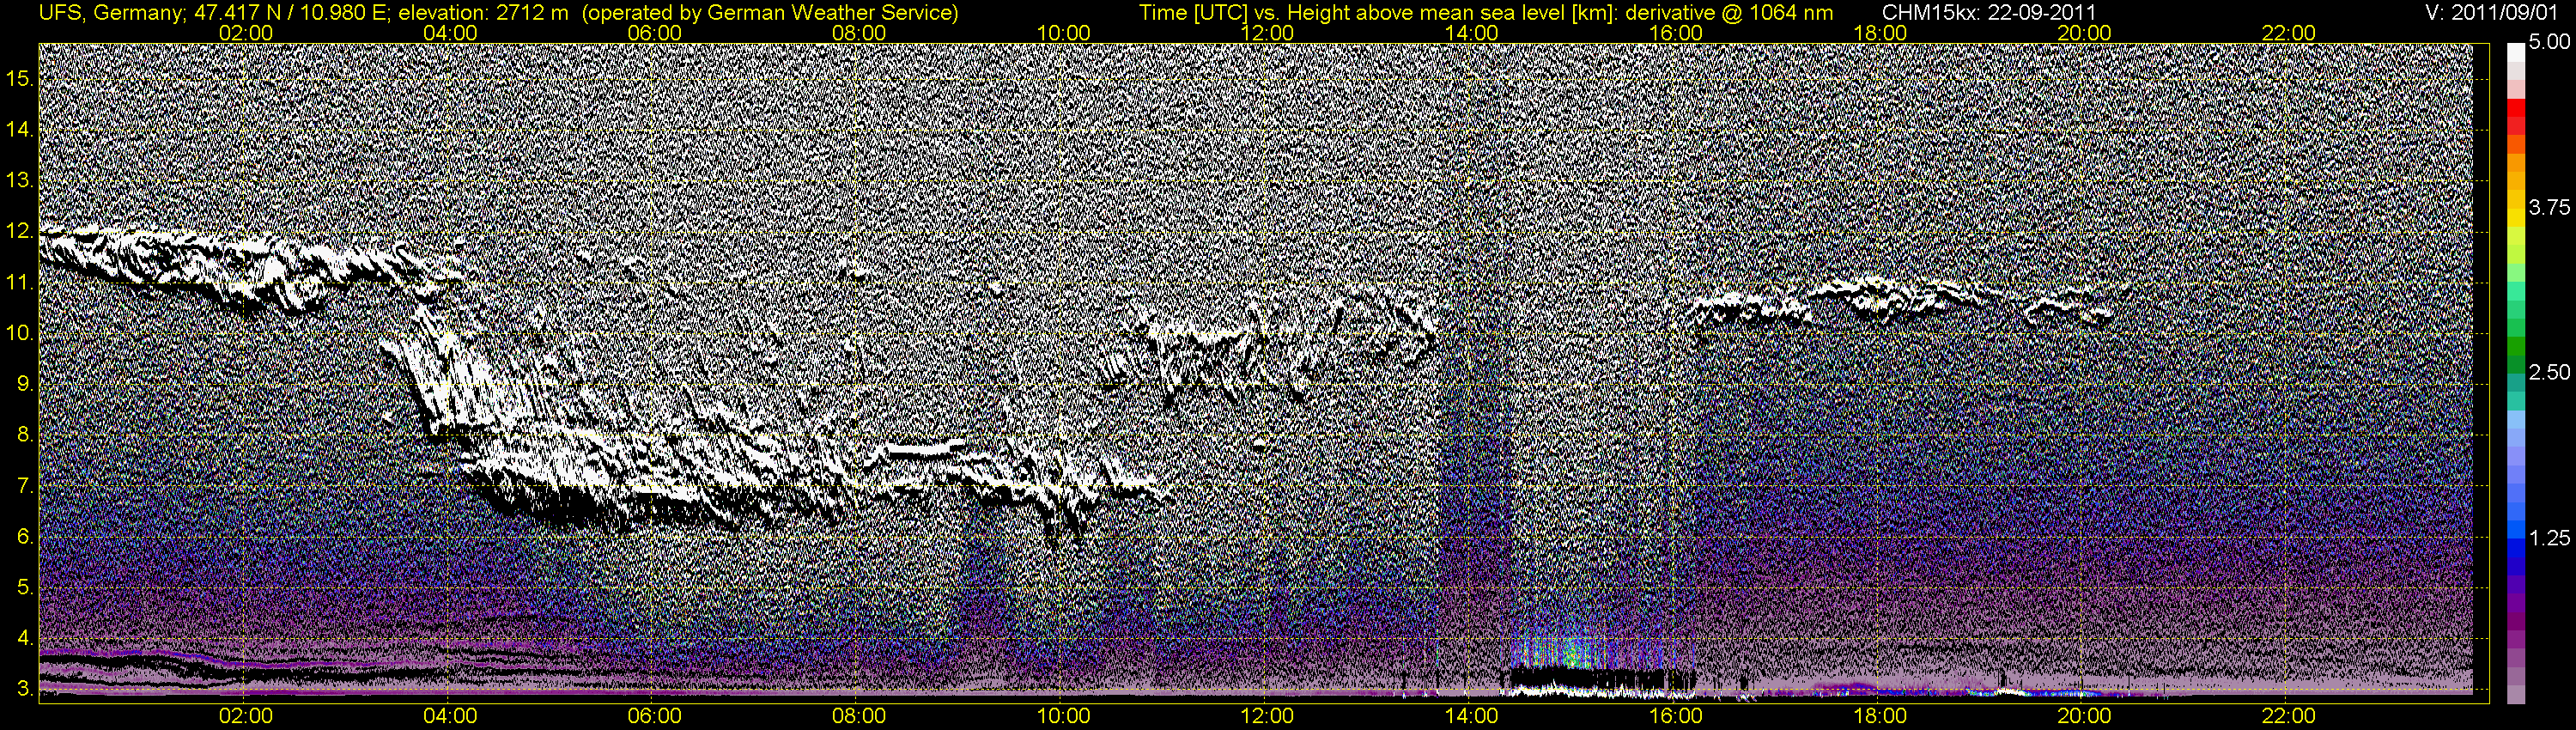Click the 12 km height axis label

coord(20,232)
